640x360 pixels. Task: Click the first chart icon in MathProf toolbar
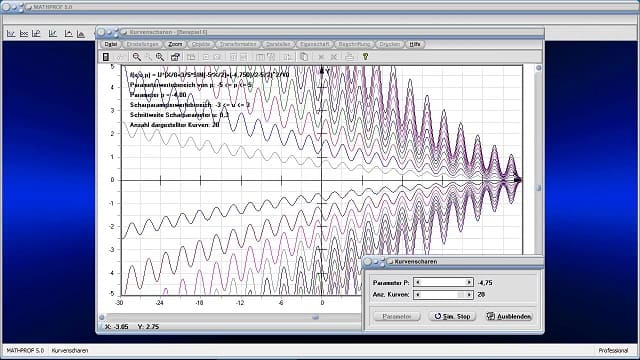11,34
